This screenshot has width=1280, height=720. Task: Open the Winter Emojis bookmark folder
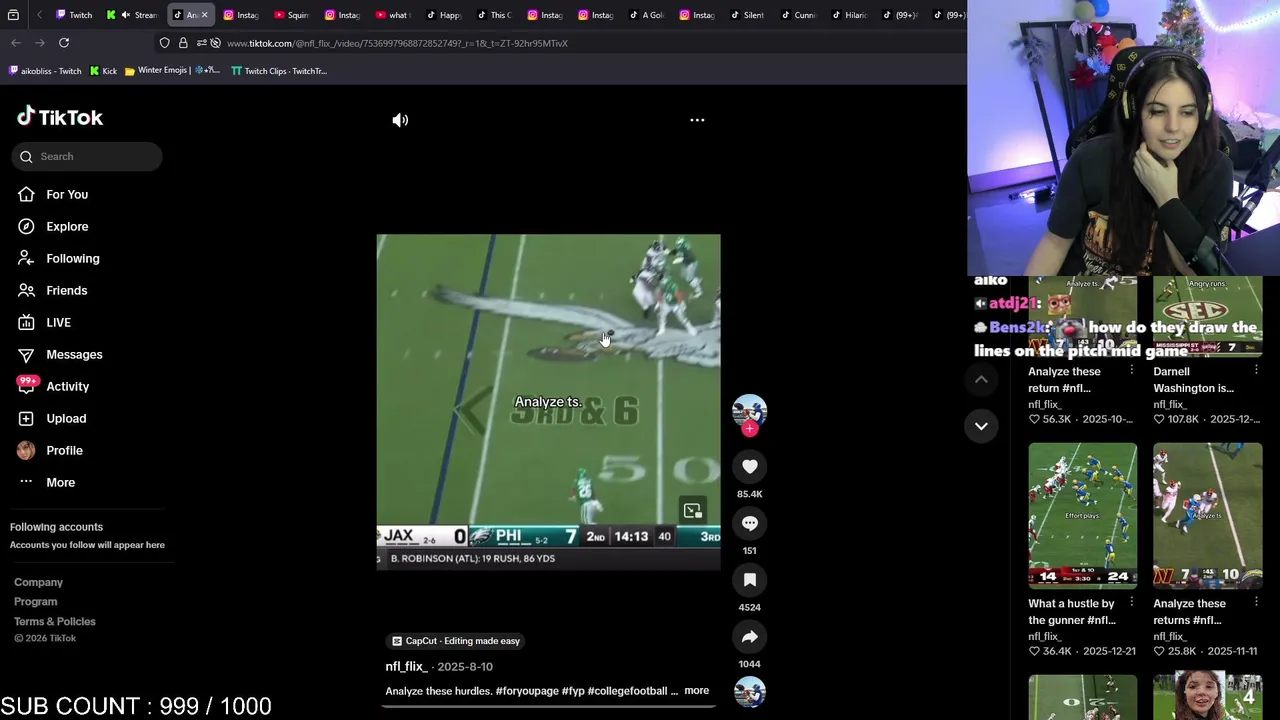click(172, 71)
